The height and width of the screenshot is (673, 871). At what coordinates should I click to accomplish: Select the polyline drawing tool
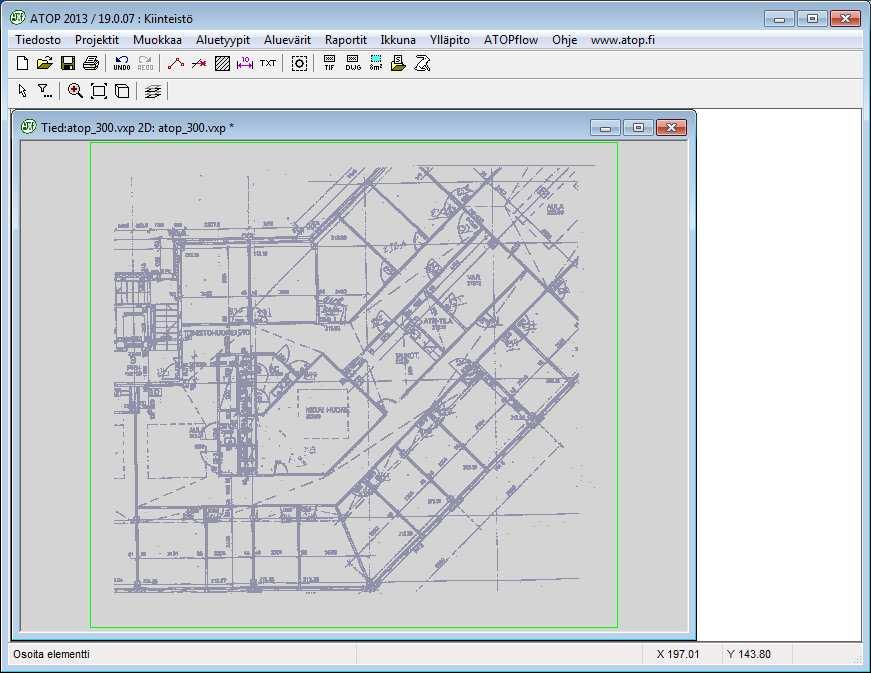click(x=176, y=63)
